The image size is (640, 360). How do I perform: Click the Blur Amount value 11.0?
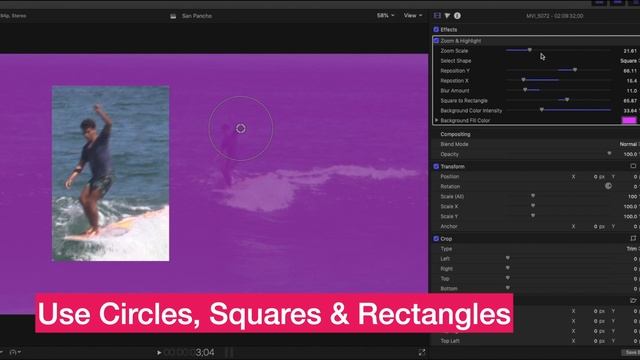[631, 91]
